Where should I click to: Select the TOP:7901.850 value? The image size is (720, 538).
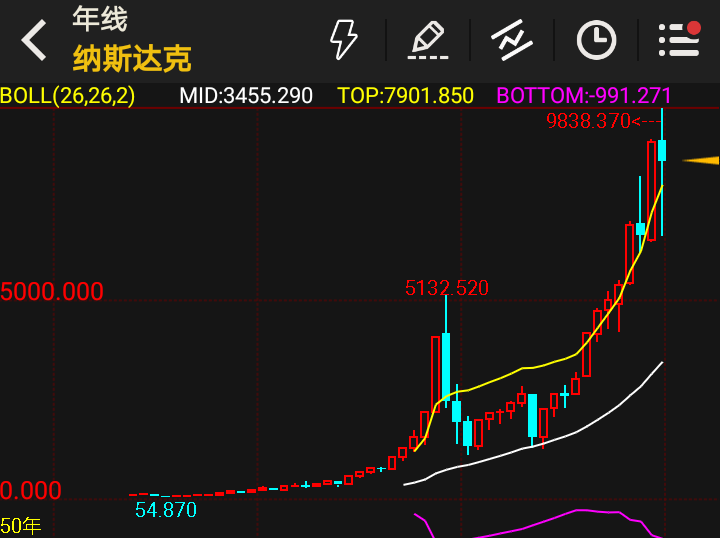pos(405,96)
